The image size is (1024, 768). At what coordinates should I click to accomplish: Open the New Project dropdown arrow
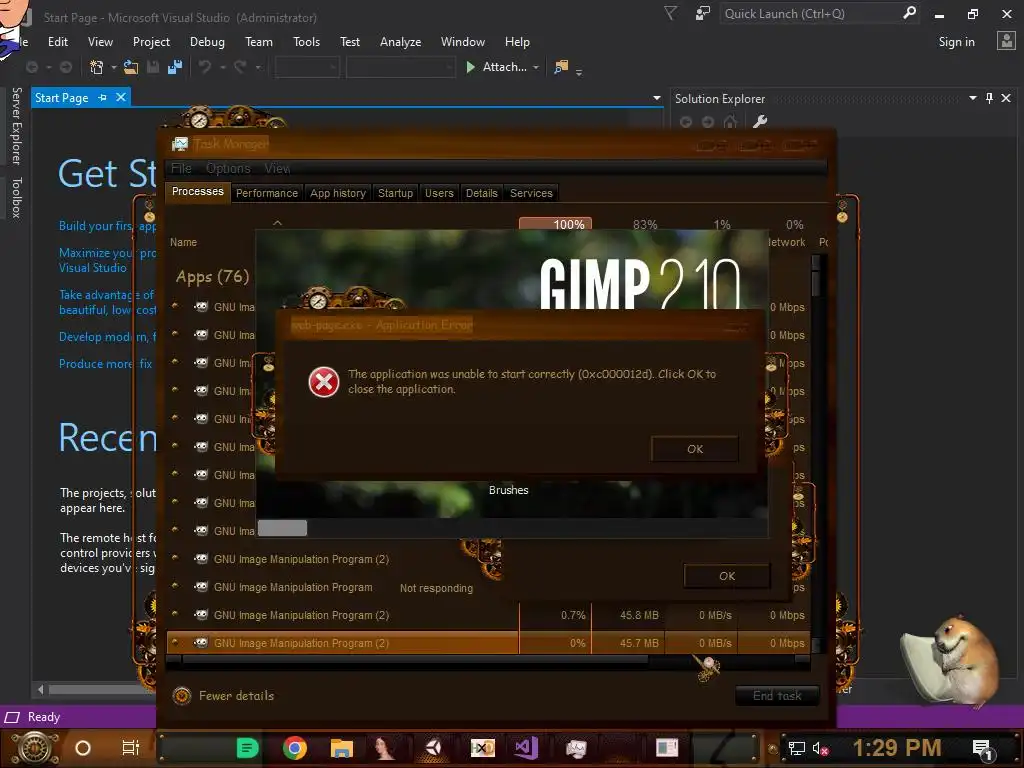[114, 67]
